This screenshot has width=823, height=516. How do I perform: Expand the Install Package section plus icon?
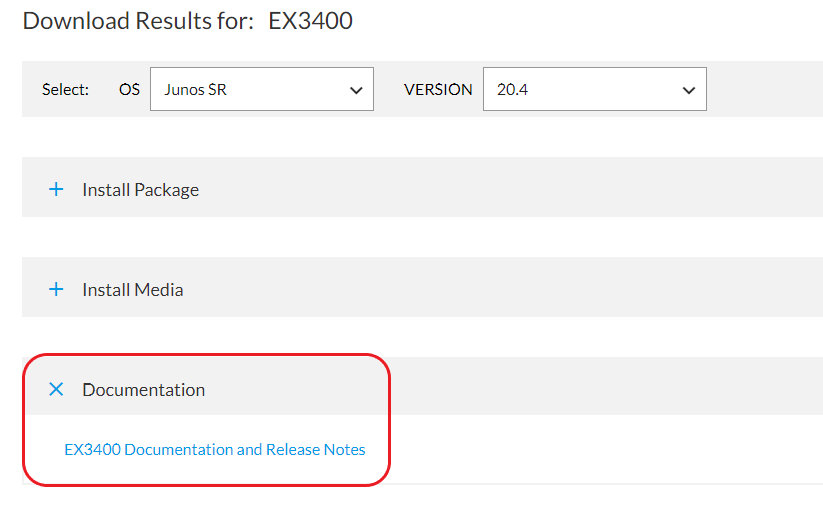(x=56, y=189)
